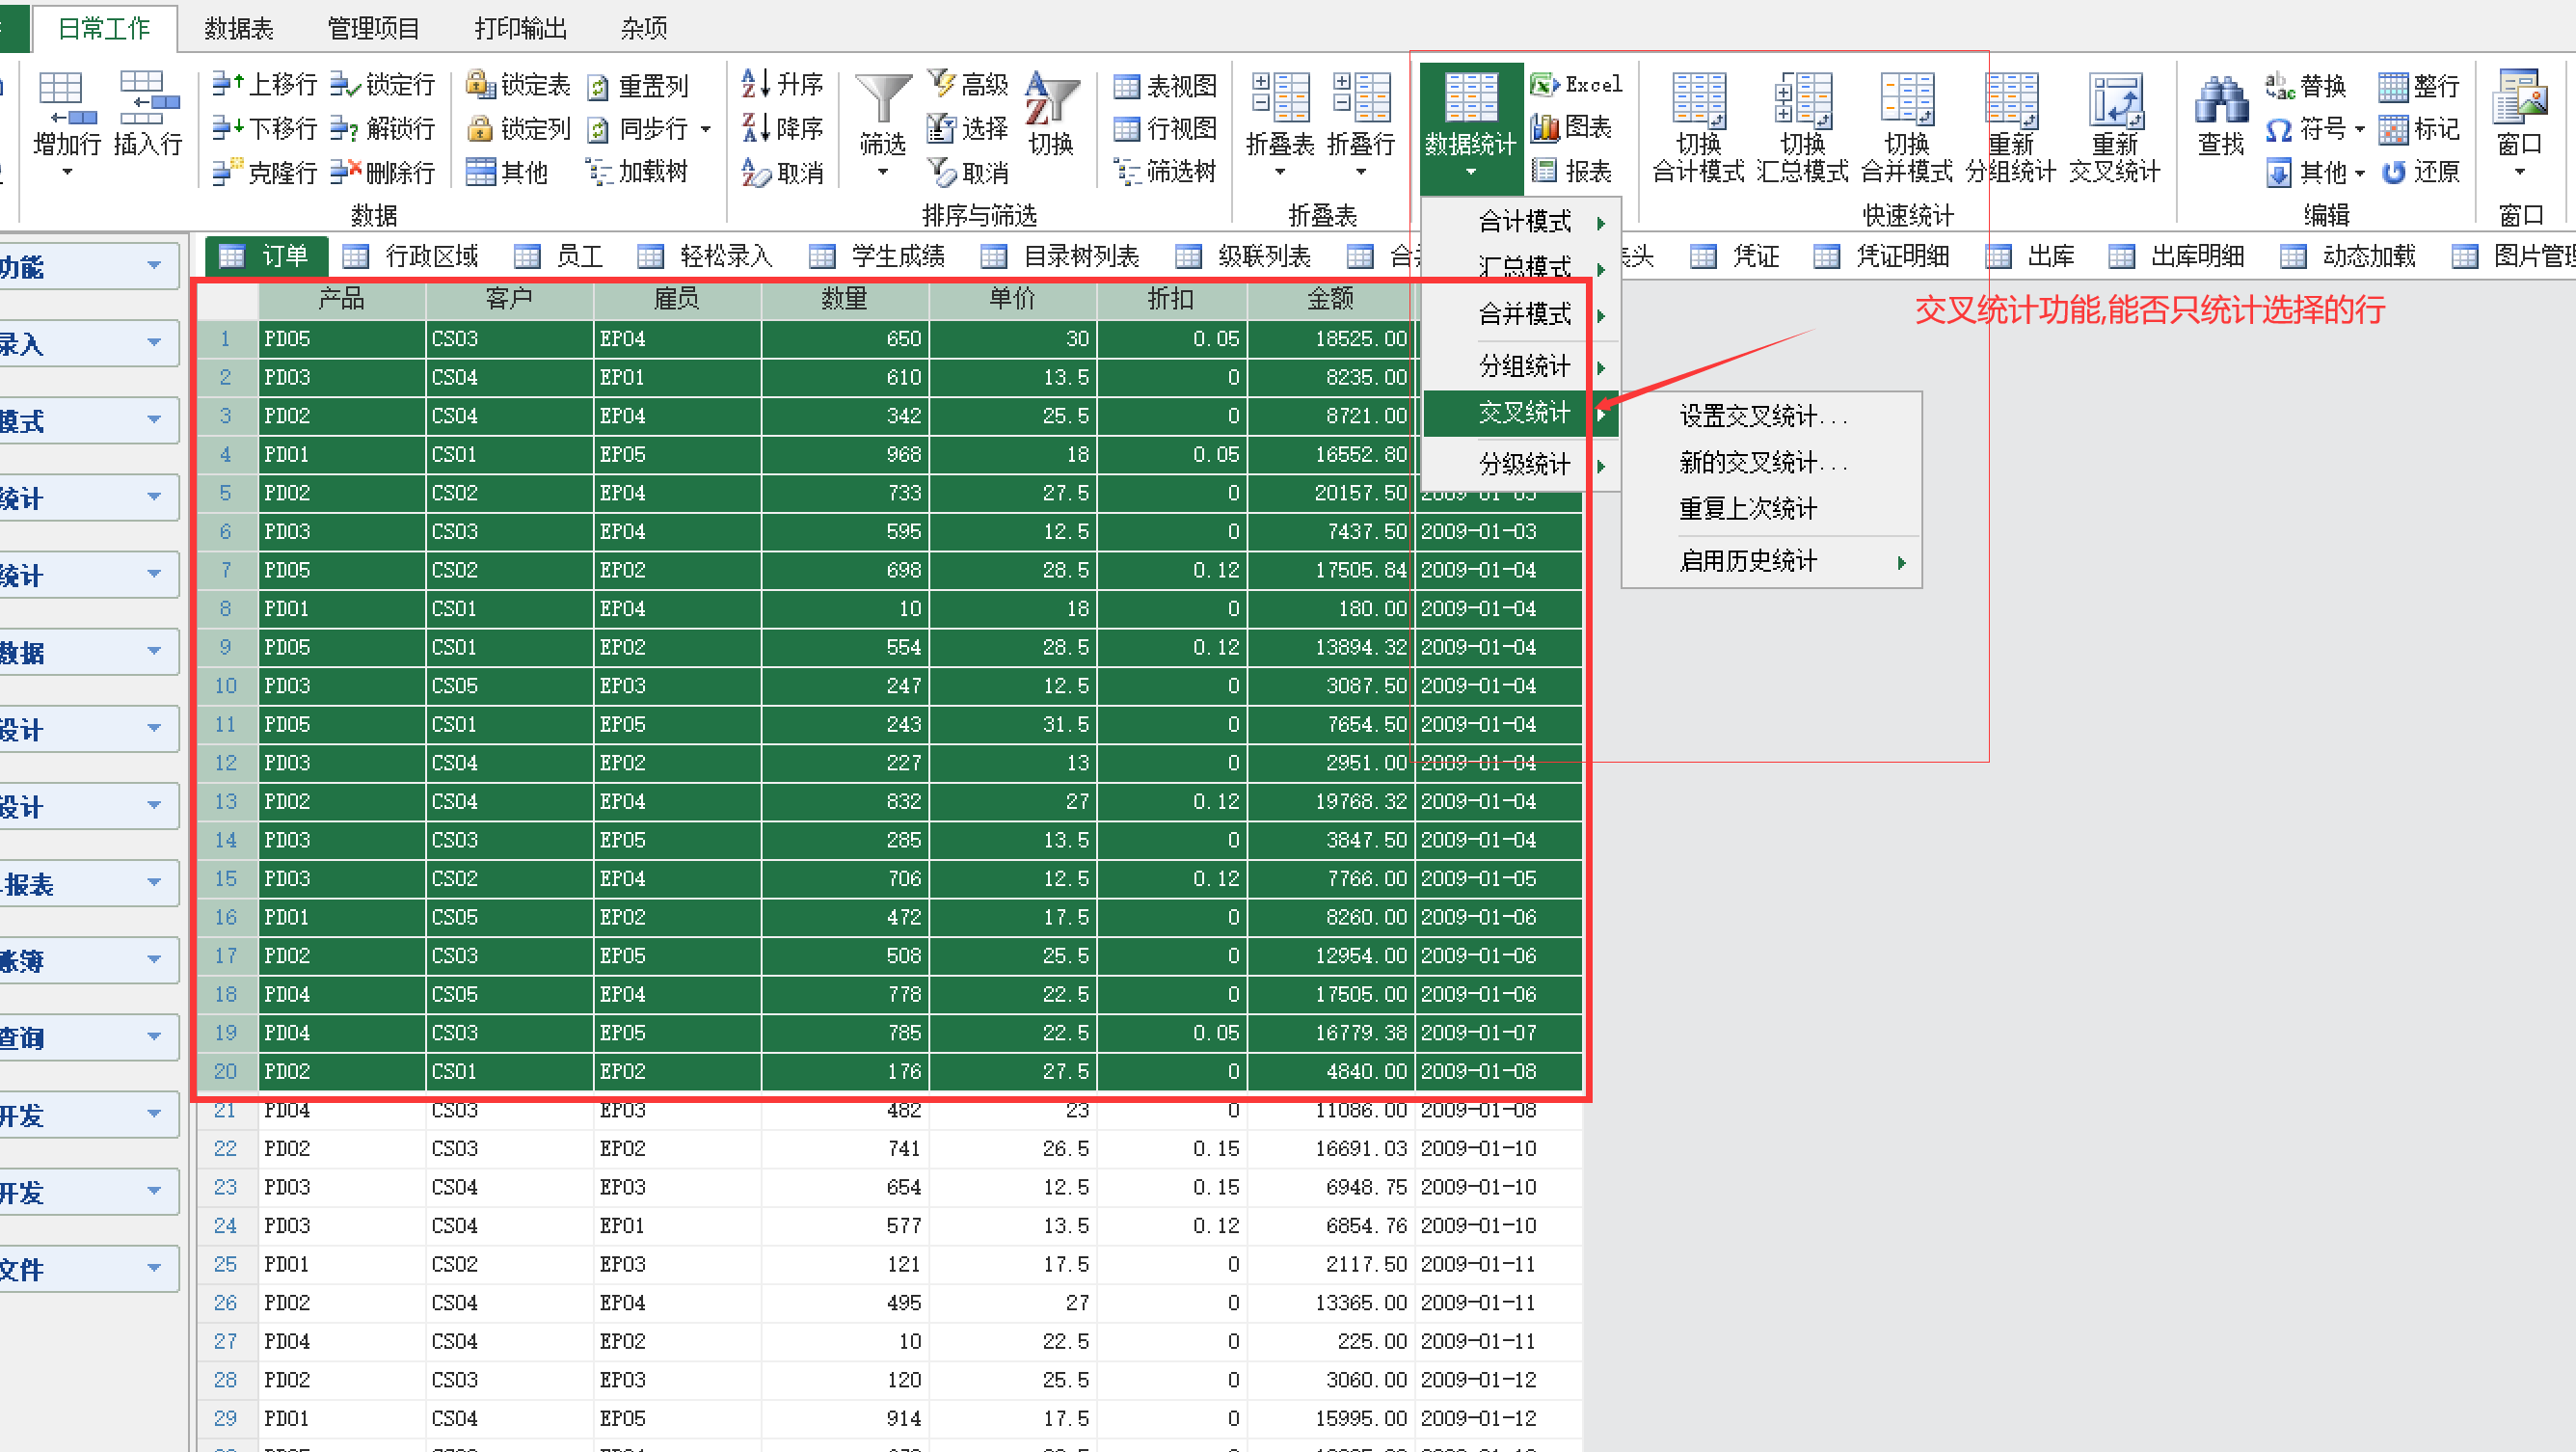Click the 重新交叉统计 icon

click(x=2114, y=102)
